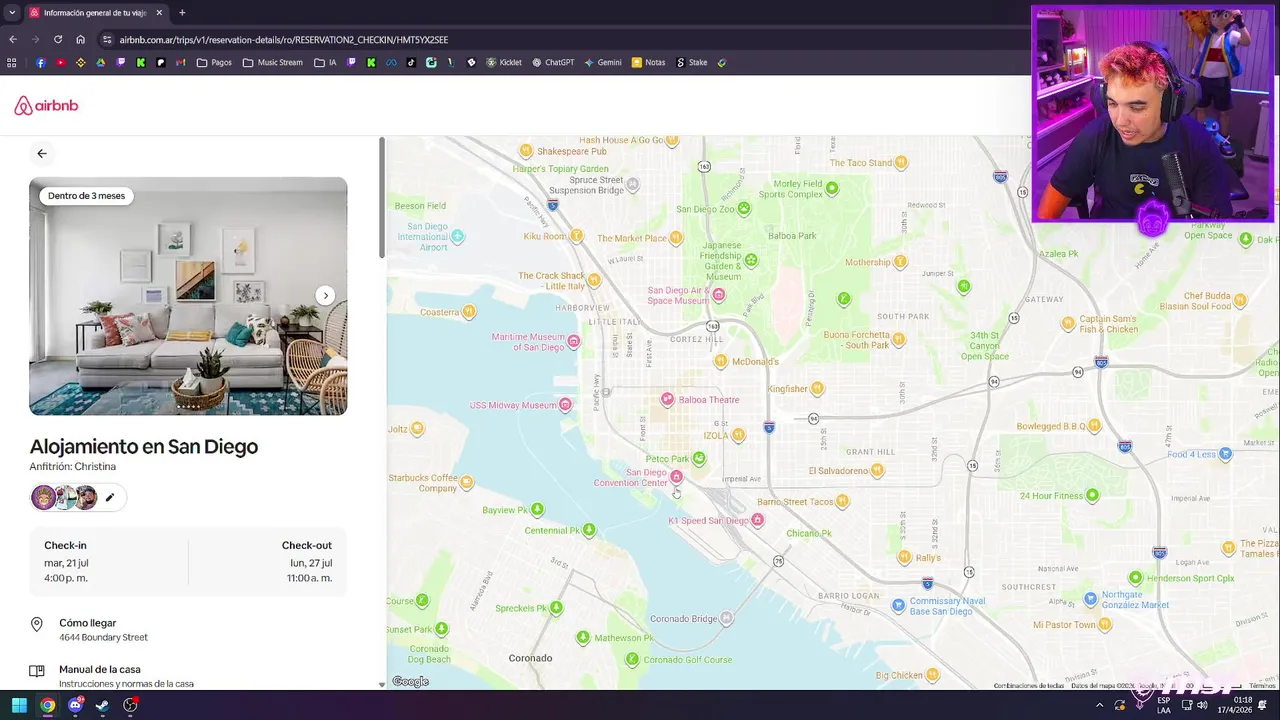Open the Stake bookmark
This screenshot has width=1280, height=720.
[x=692, y=62]
